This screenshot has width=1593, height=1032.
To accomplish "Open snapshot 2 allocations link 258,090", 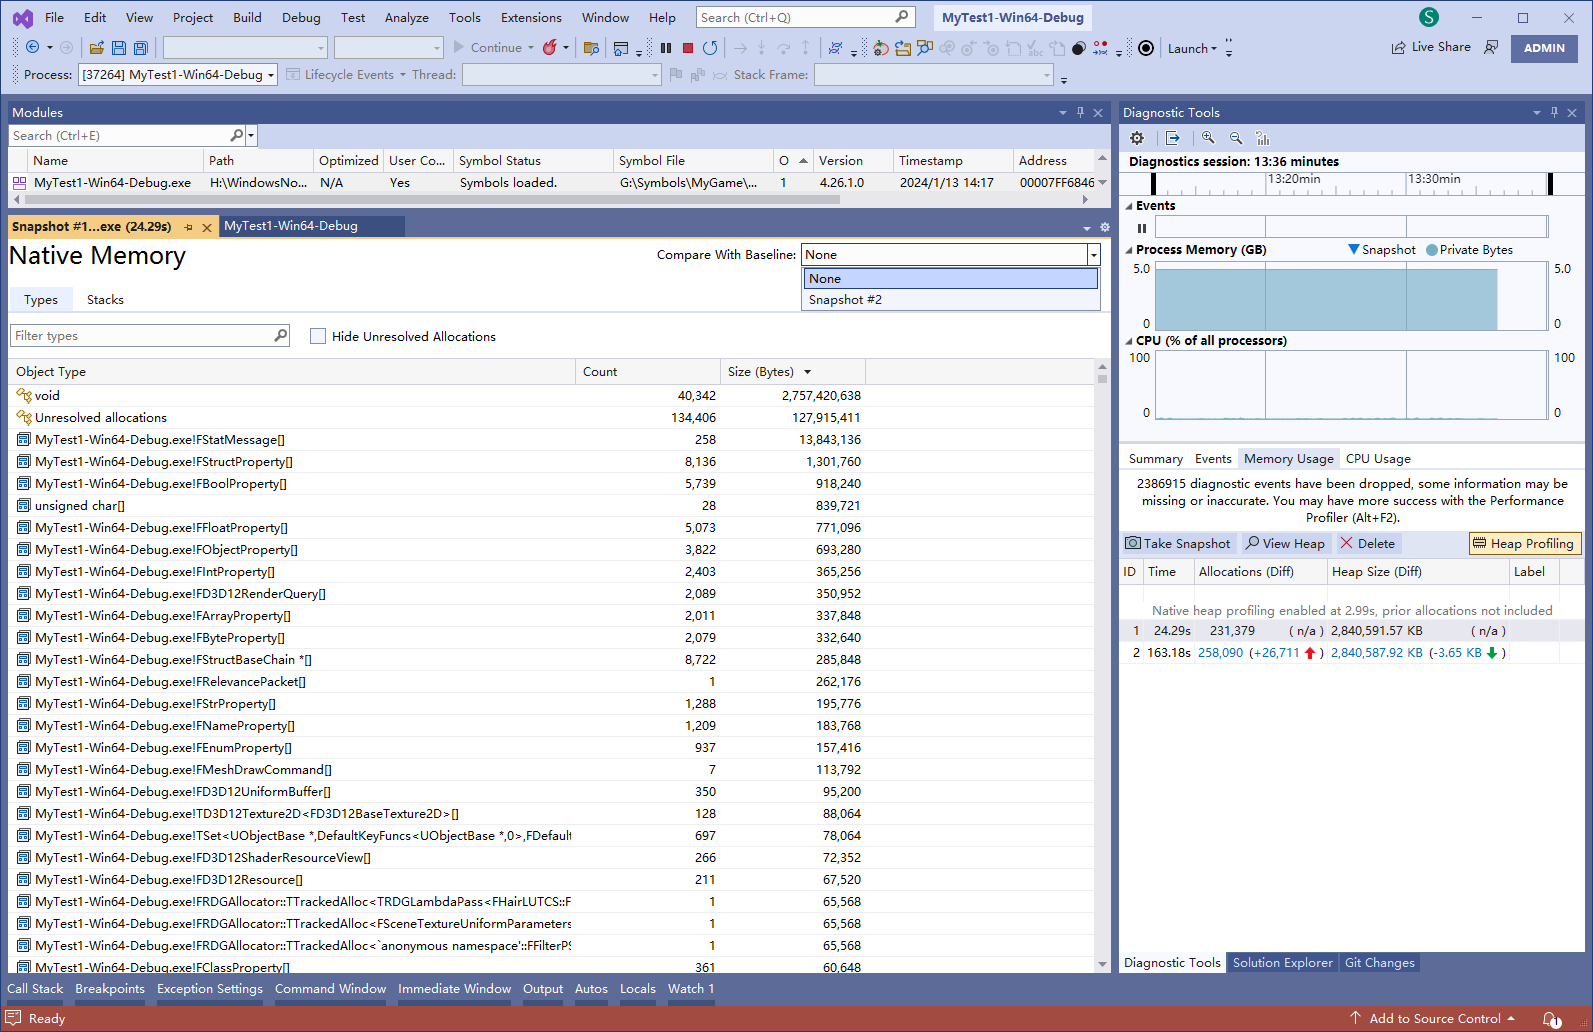I will [x=1220, y=653].
